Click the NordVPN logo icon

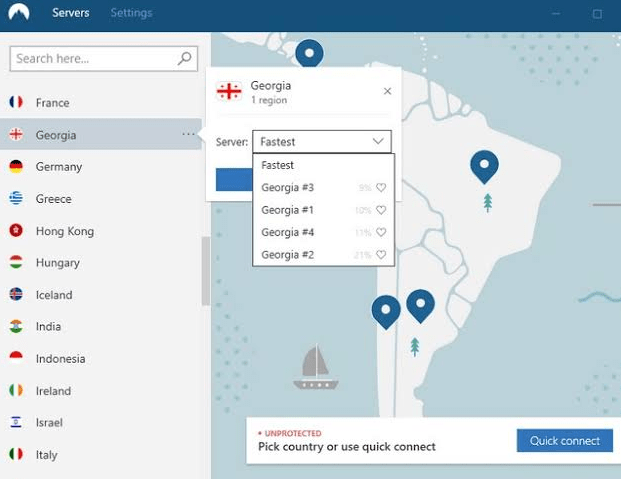18,13
